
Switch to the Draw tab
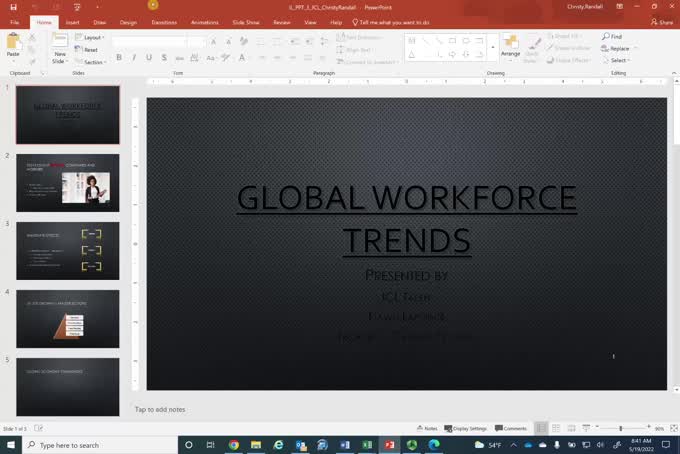coord(99,22)
